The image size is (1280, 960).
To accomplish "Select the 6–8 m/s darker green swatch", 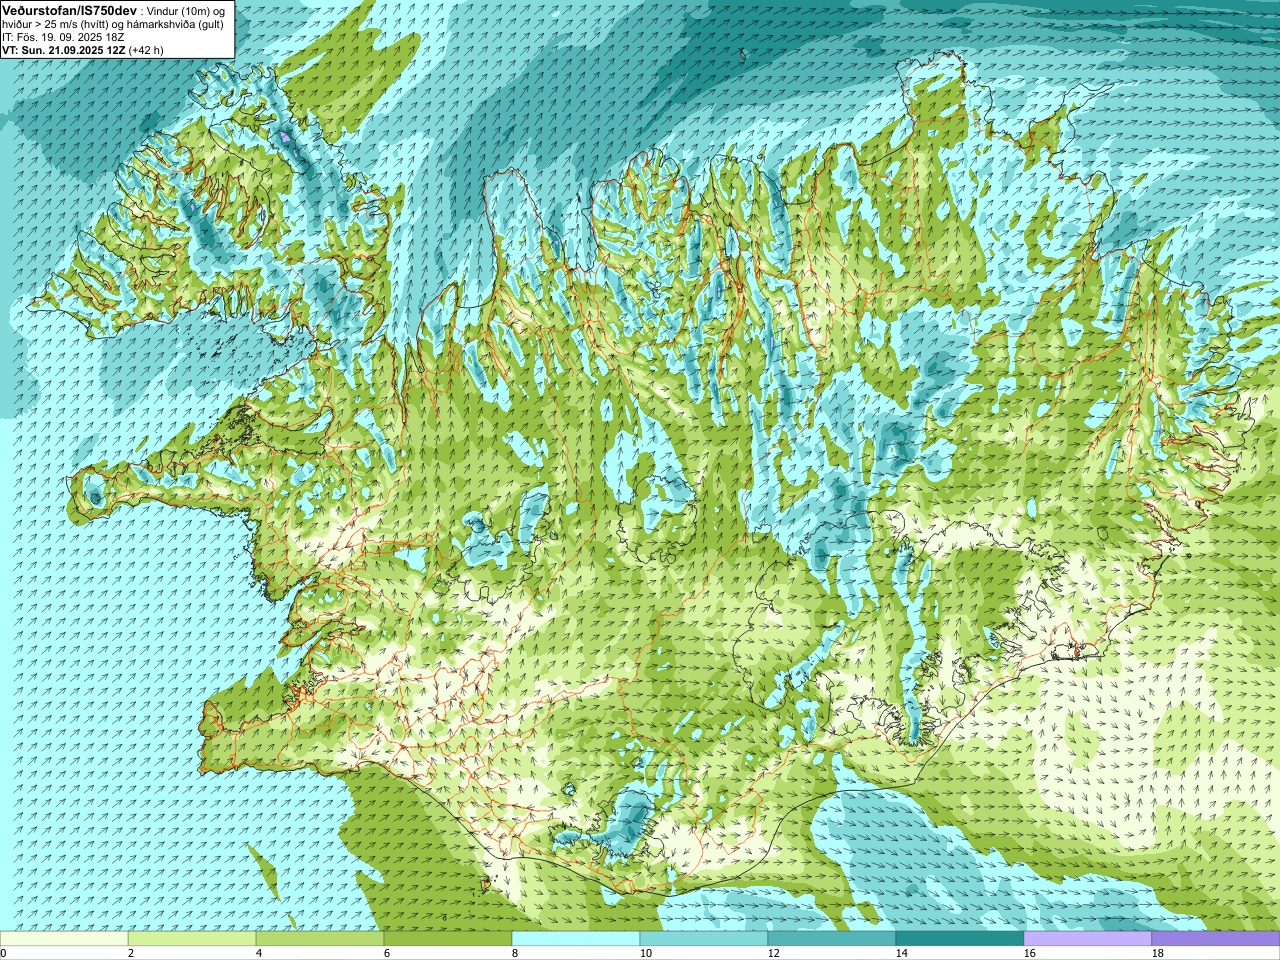I will (448, 939).
